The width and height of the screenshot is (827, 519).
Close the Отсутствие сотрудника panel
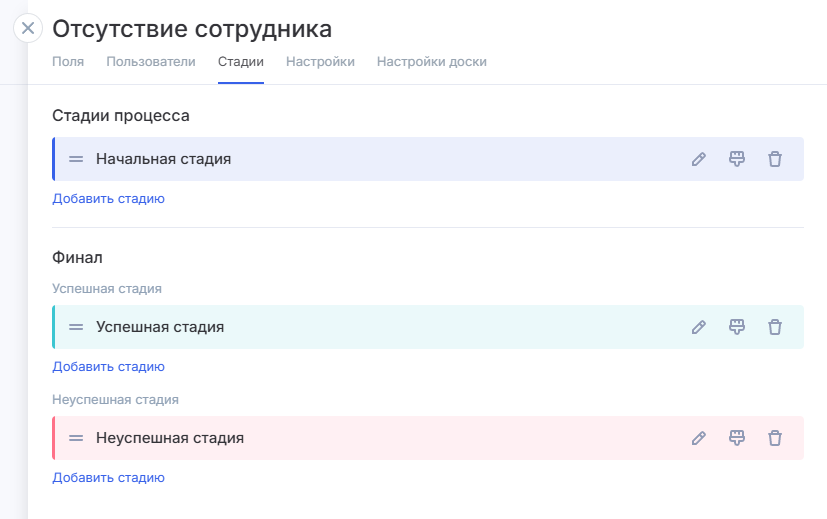(x=28, y=28)
